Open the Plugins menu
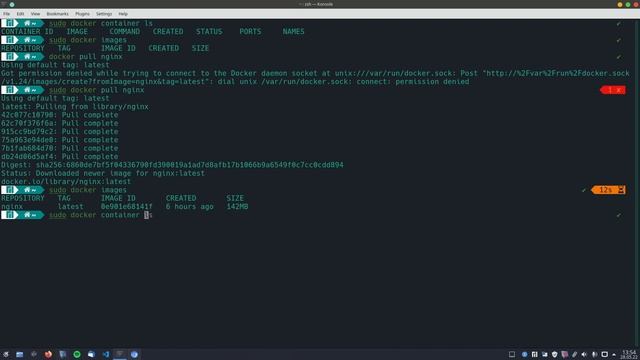 [x=82, y=14]
